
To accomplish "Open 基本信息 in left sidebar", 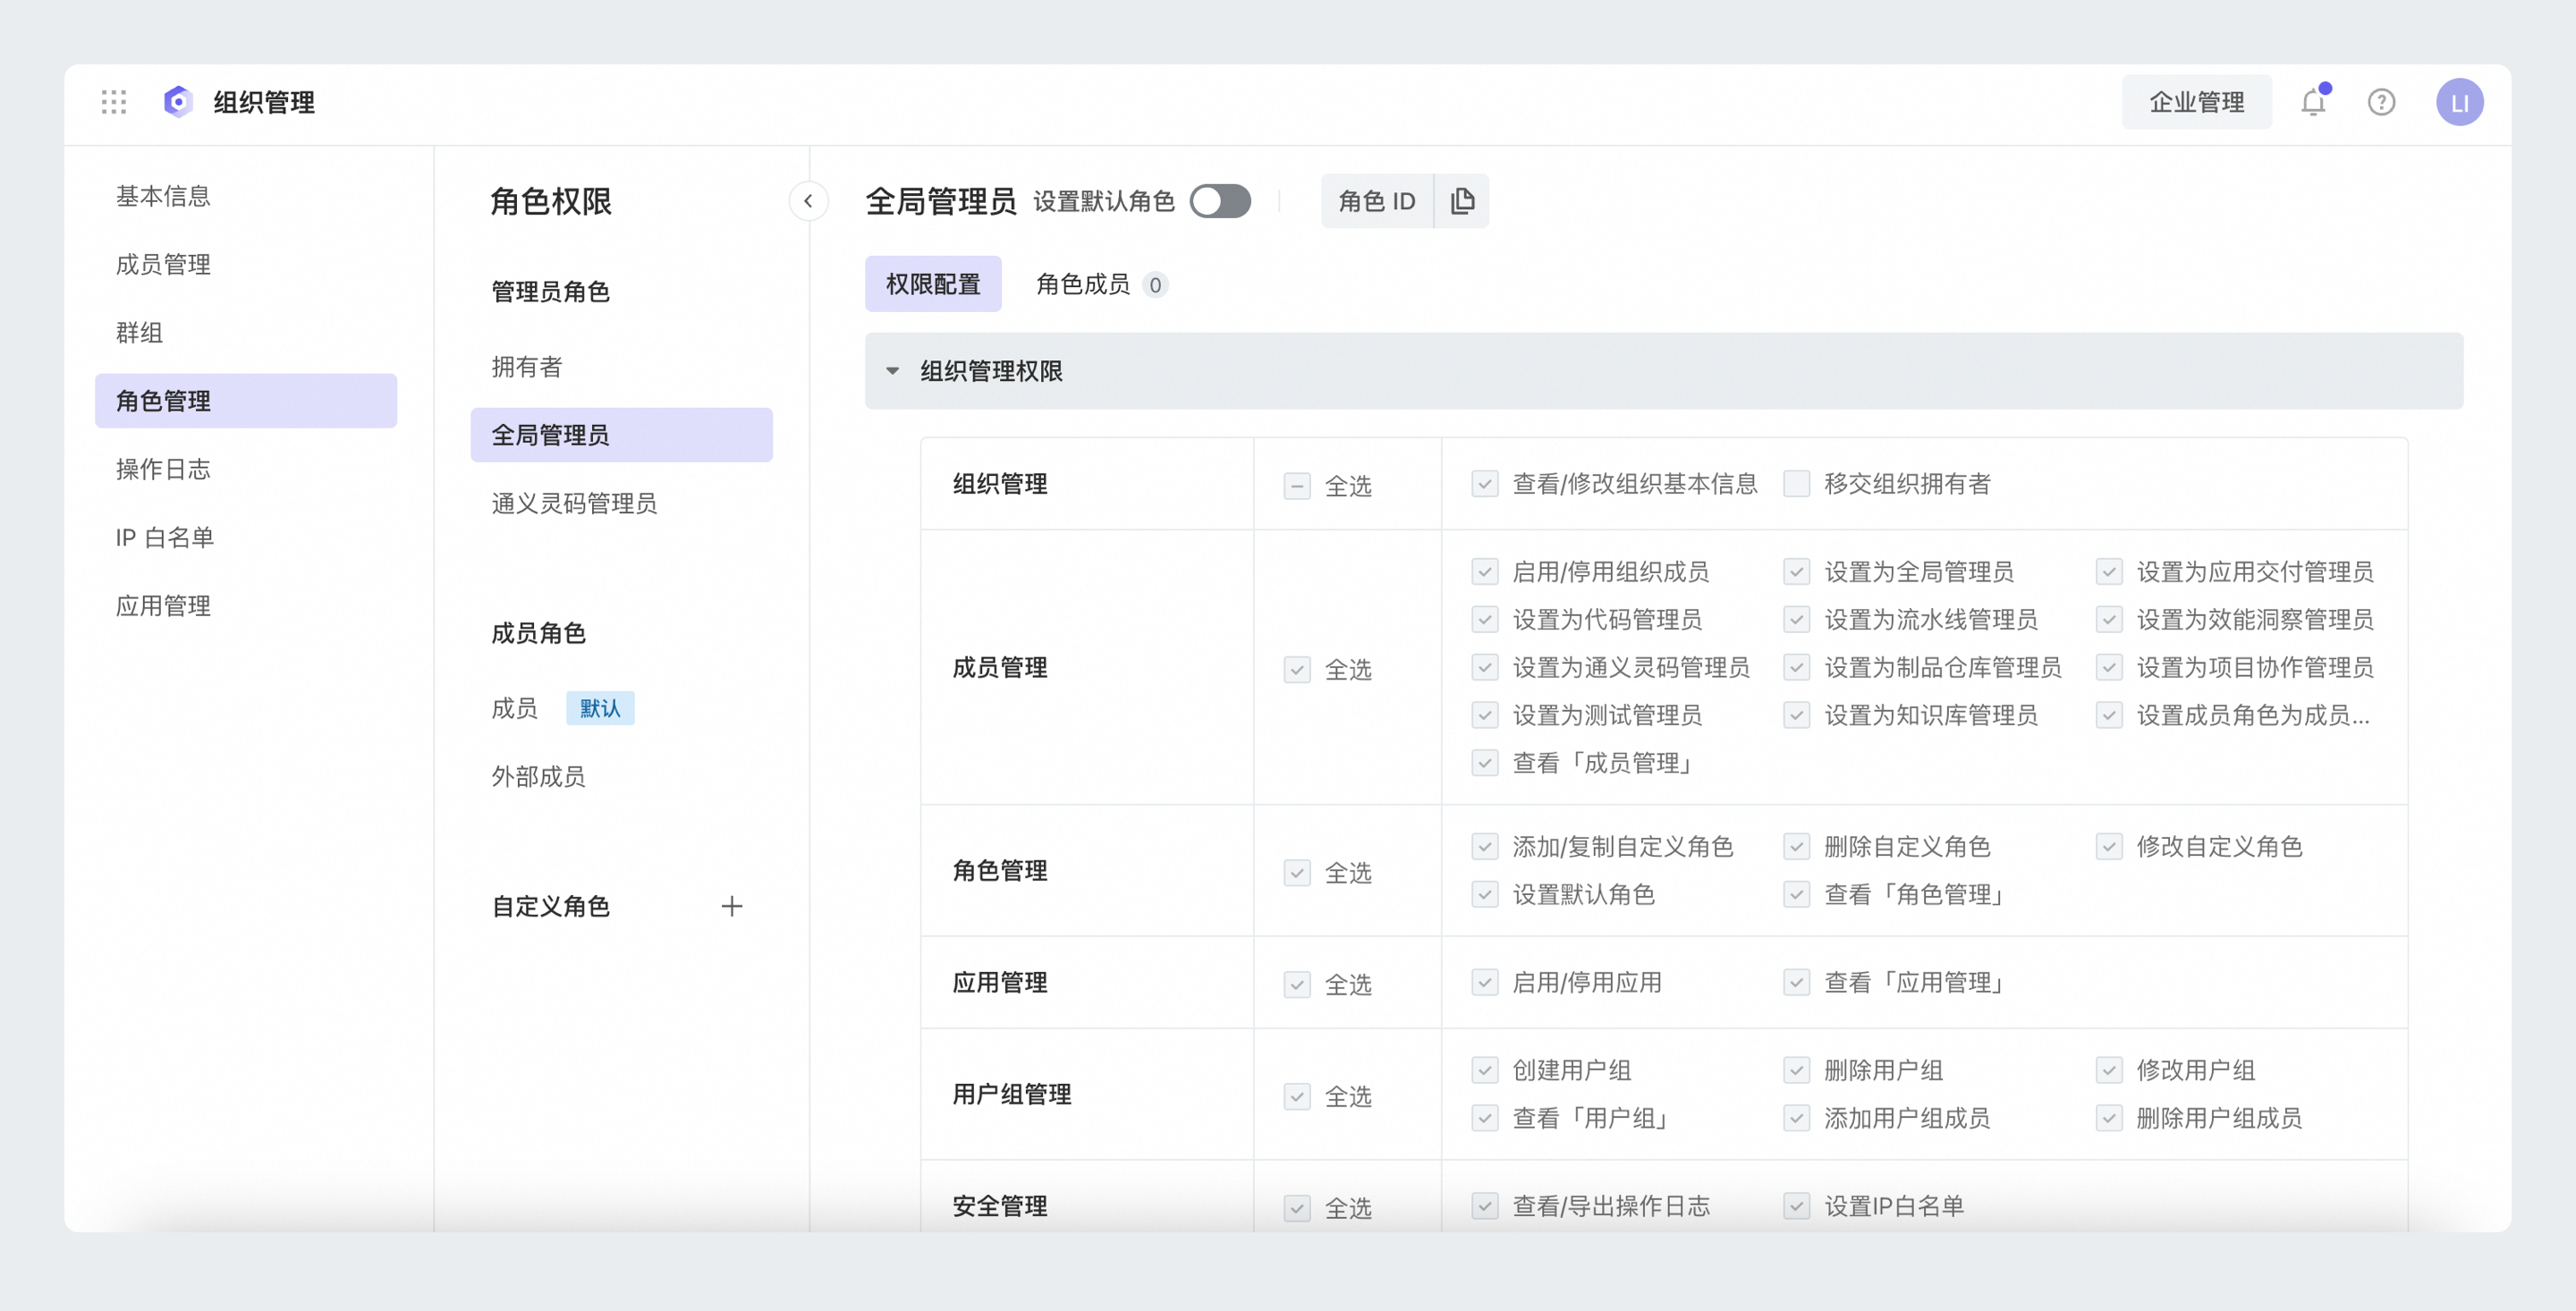I will (246, 196).
